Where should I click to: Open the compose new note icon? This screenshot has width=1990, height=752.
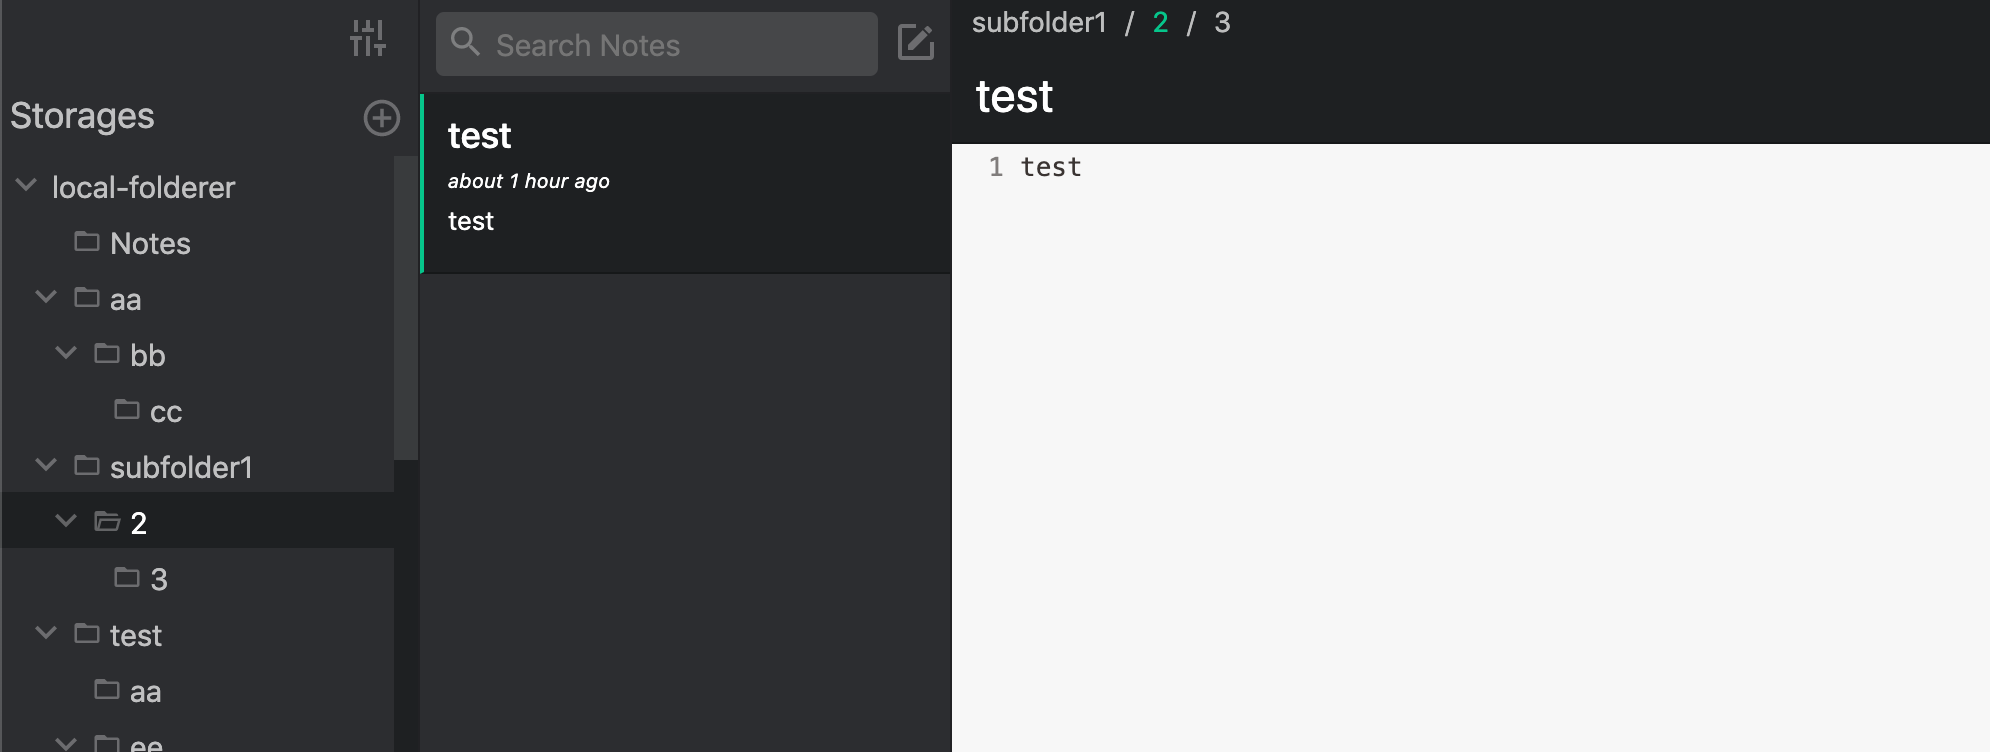916,43
